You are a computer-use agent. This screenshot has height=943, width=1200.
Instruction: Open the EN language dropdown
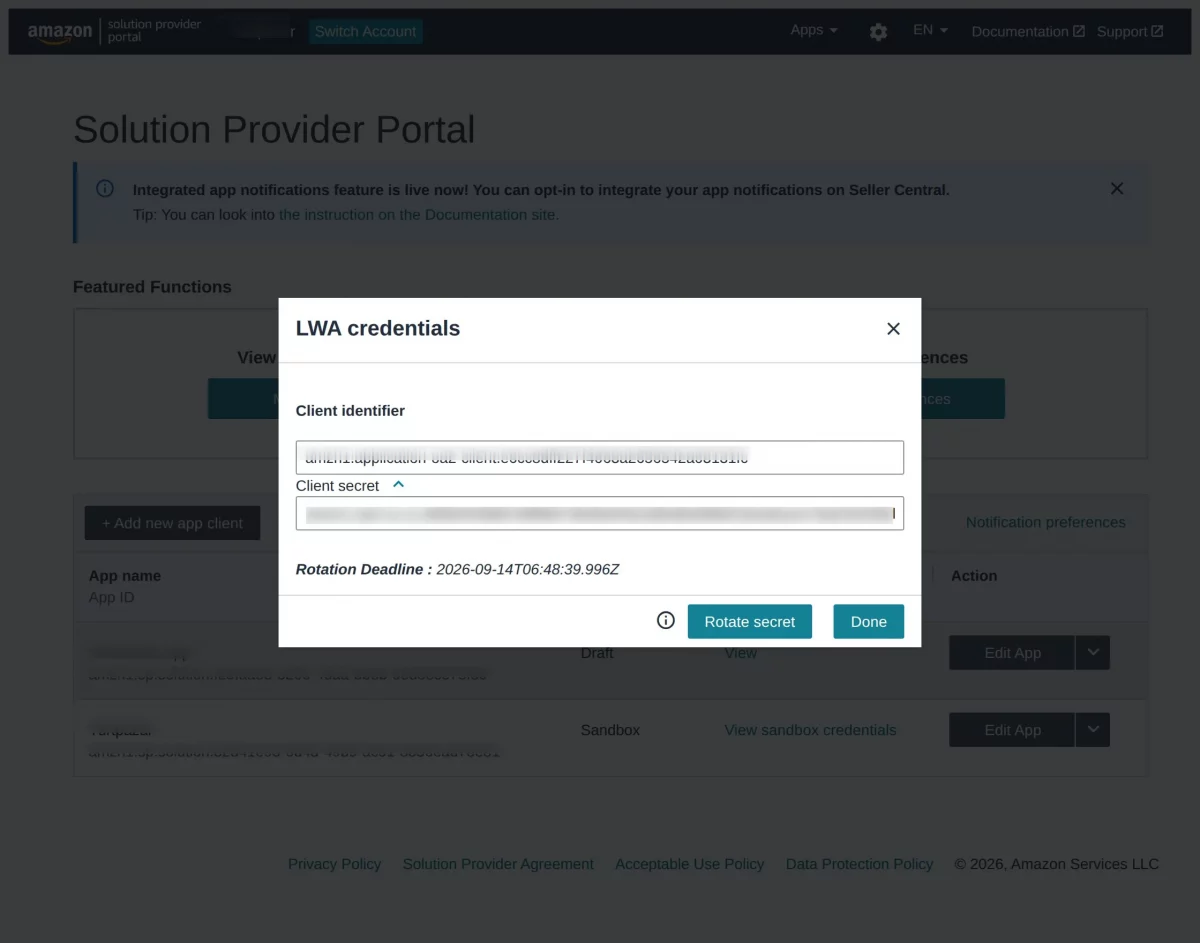(x=930, y=30)
